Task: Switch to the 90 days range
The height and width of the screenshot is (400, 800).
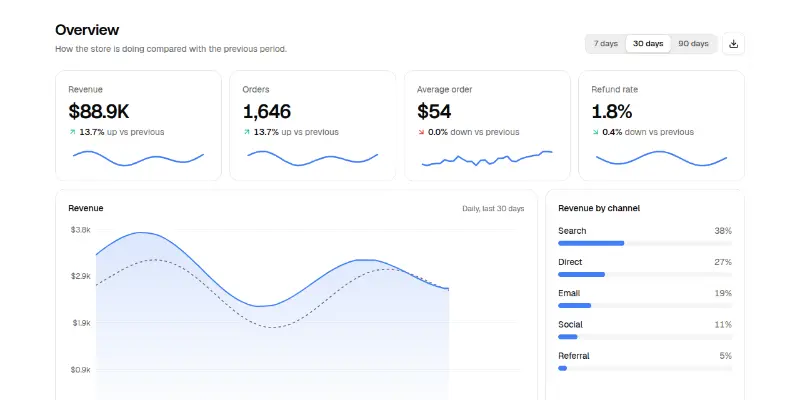Action: click(693, 44)
